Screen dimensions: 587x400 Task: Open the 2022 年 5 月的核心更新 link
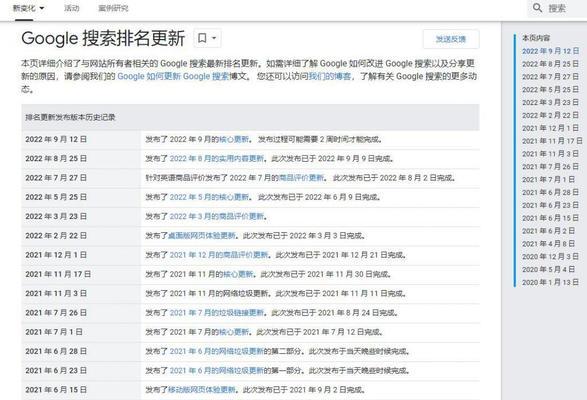209,197
